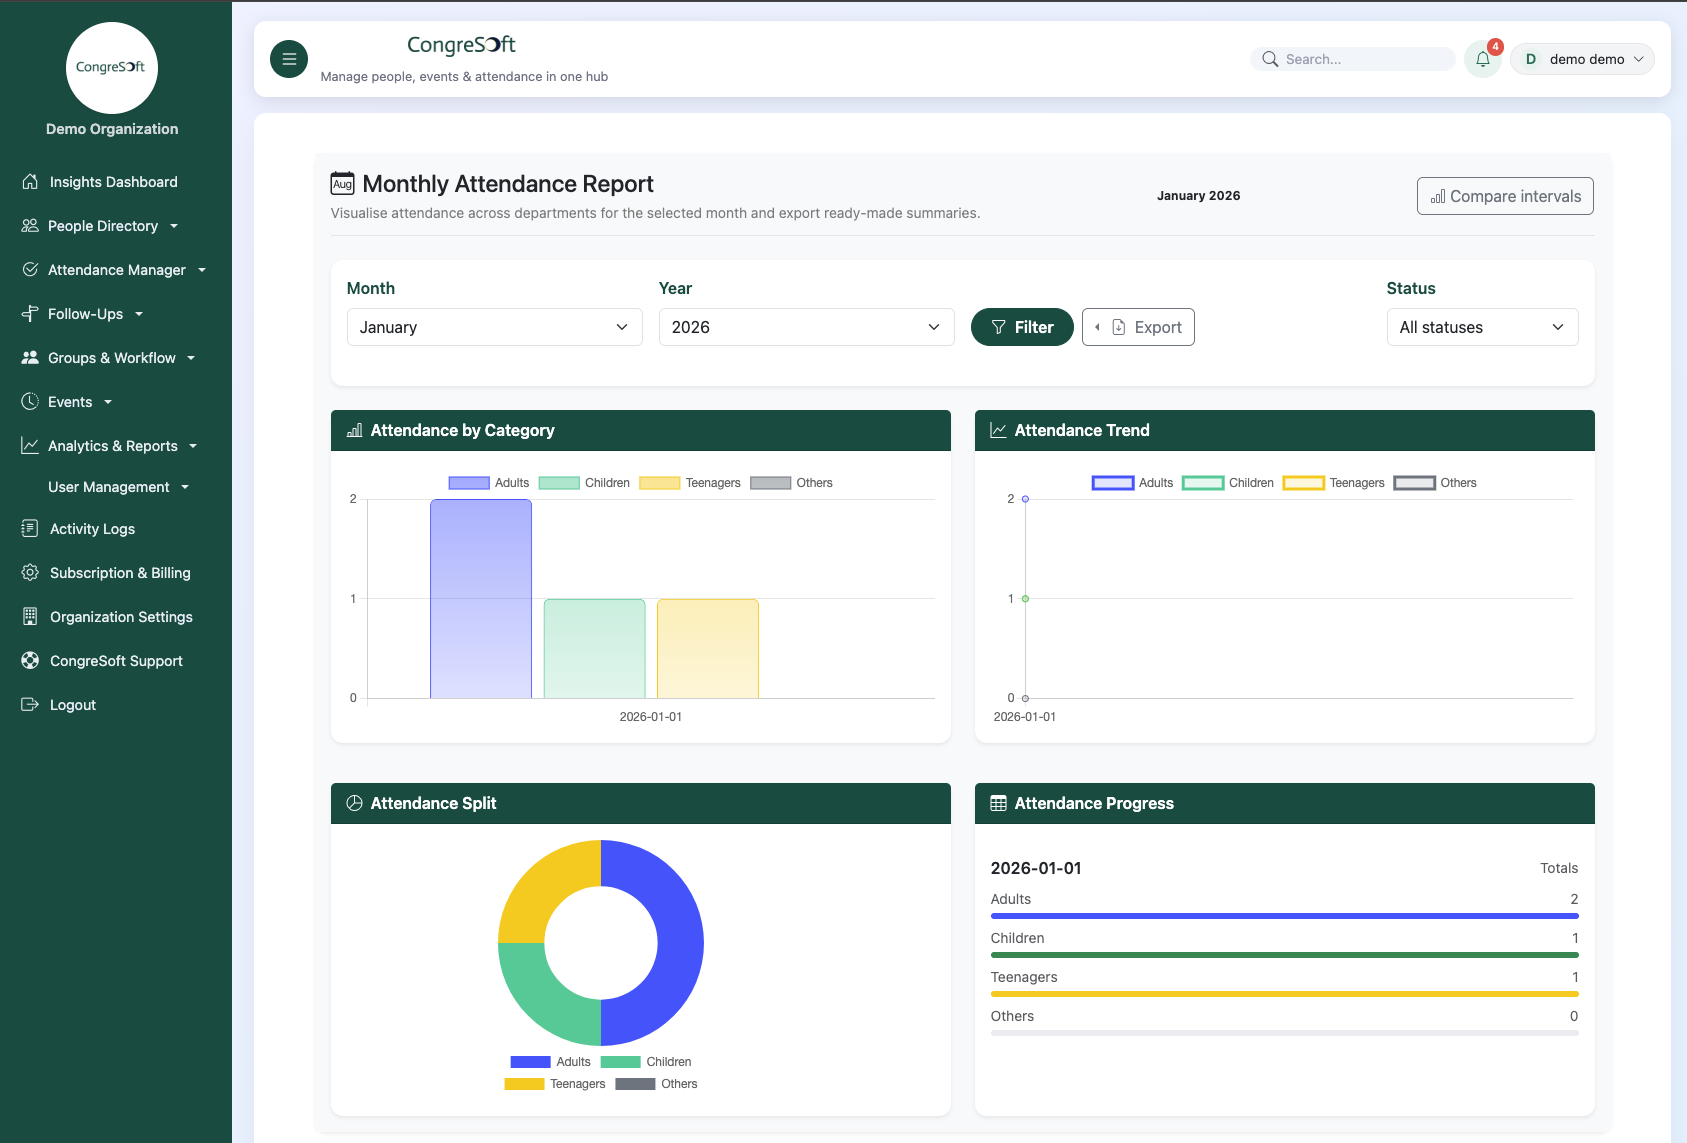Click the hamburger menu toggle button

(x=289, y=59)
